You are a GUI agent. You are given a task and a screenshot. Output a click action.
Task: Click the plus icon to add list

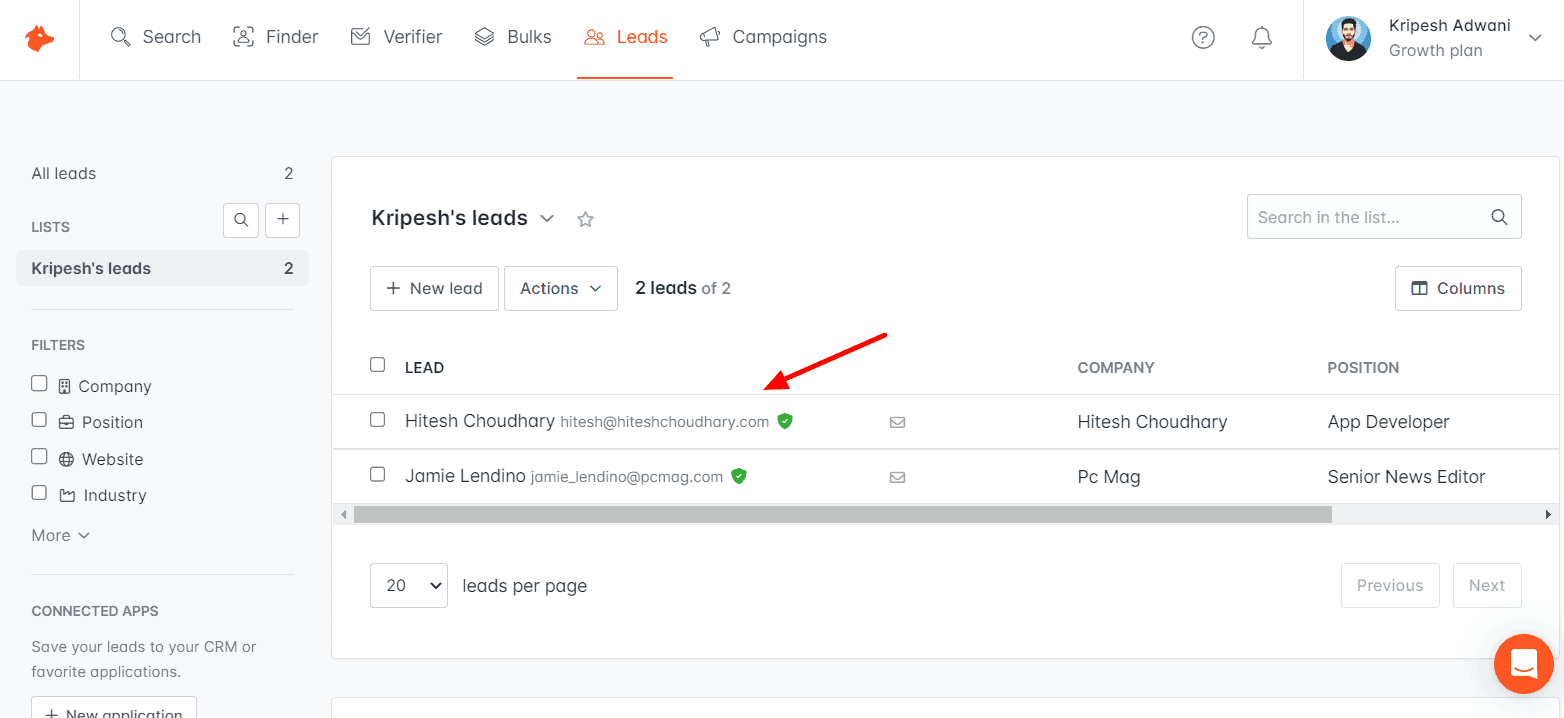click(x=282, y=220)
